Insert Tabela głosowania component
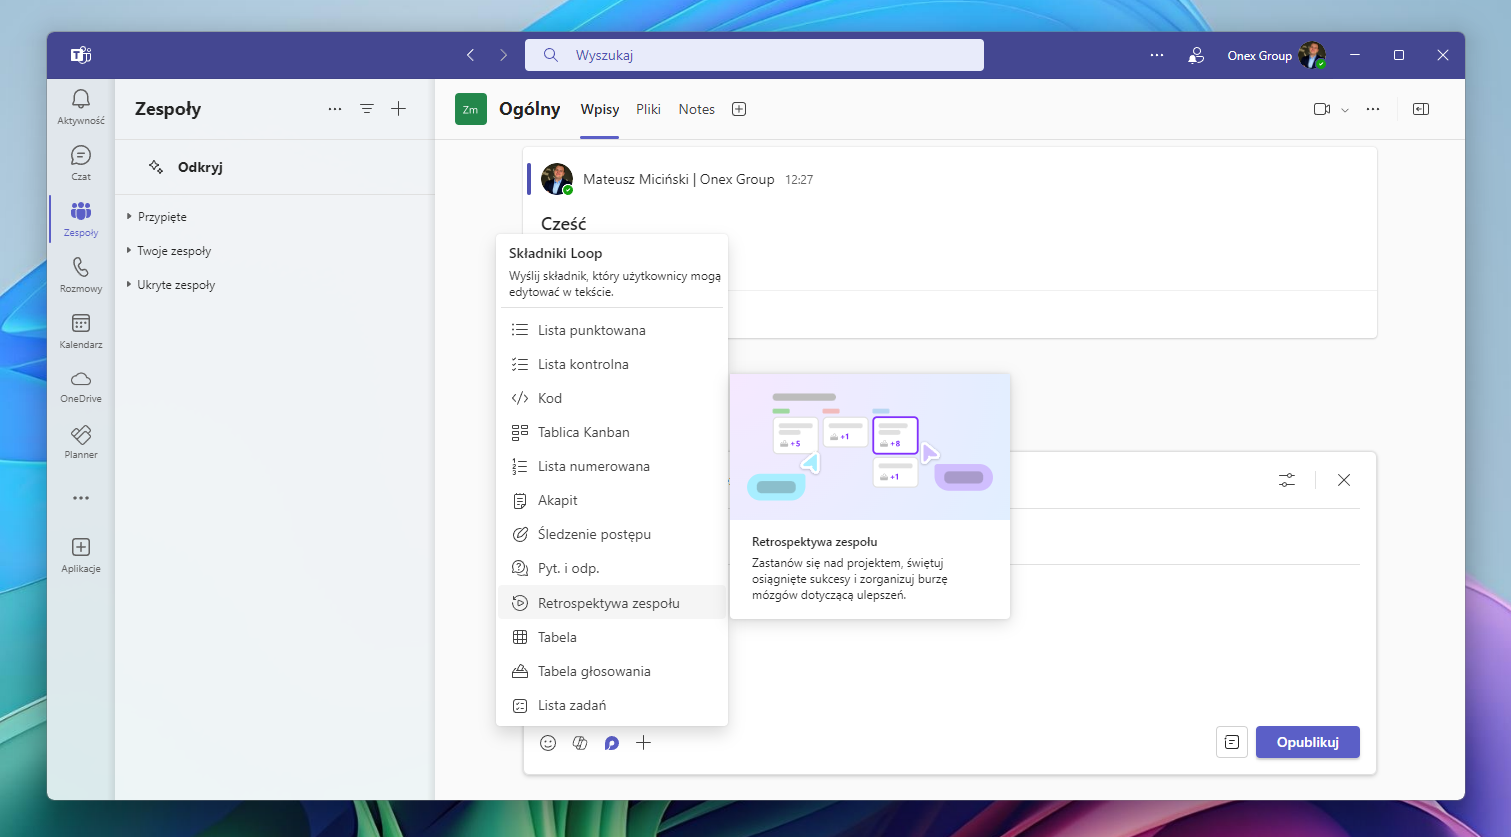The height and width of the screenshot is (837, 1511). pos(611,671)
